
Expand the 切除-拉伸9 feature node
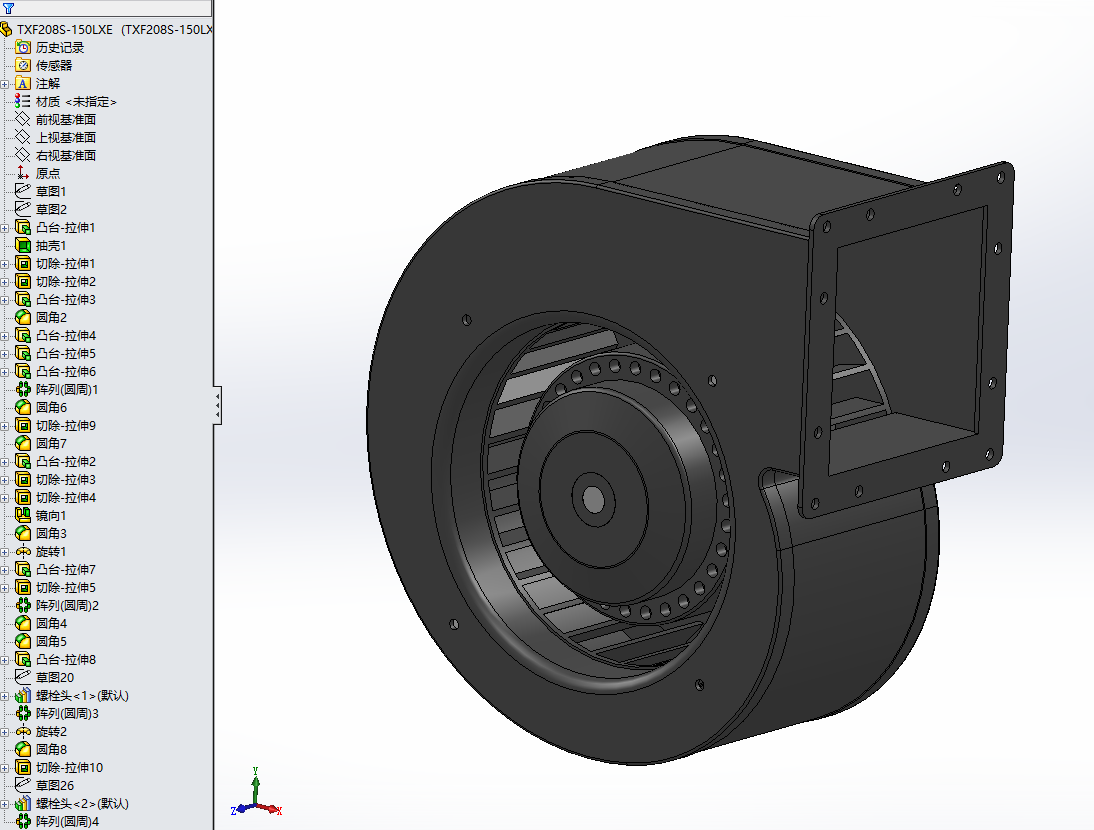[5, 426]
